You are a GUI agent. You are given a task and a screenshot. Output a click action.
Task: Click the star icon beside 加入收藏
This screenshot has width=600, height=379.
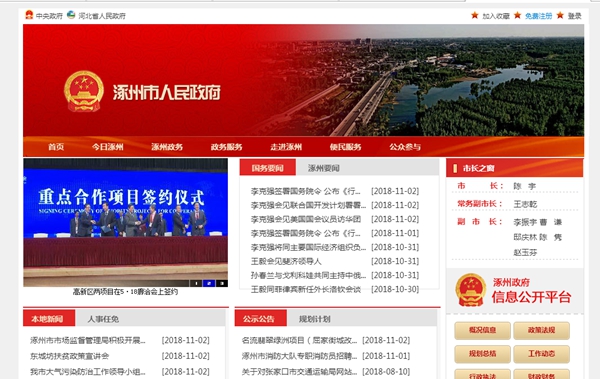pos(474,15)
